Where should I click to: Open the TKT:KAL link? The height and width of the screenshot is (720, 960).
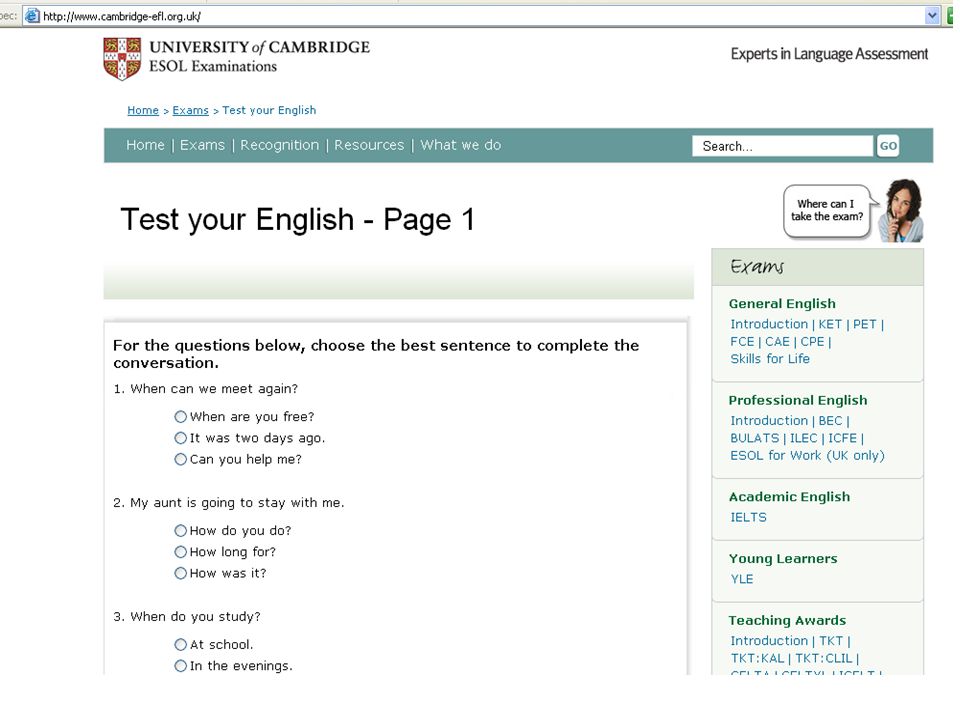tap(757, 658)
